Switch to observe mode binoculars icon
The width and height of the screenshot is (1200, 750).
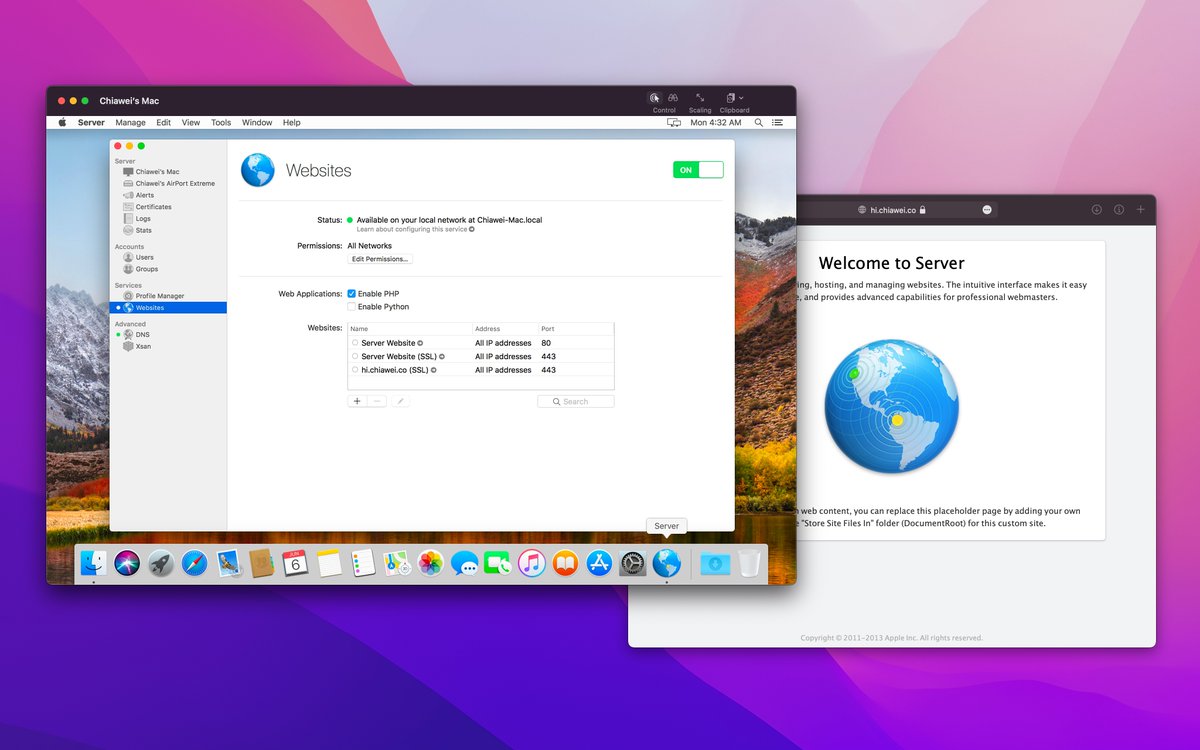click(673, 98)
